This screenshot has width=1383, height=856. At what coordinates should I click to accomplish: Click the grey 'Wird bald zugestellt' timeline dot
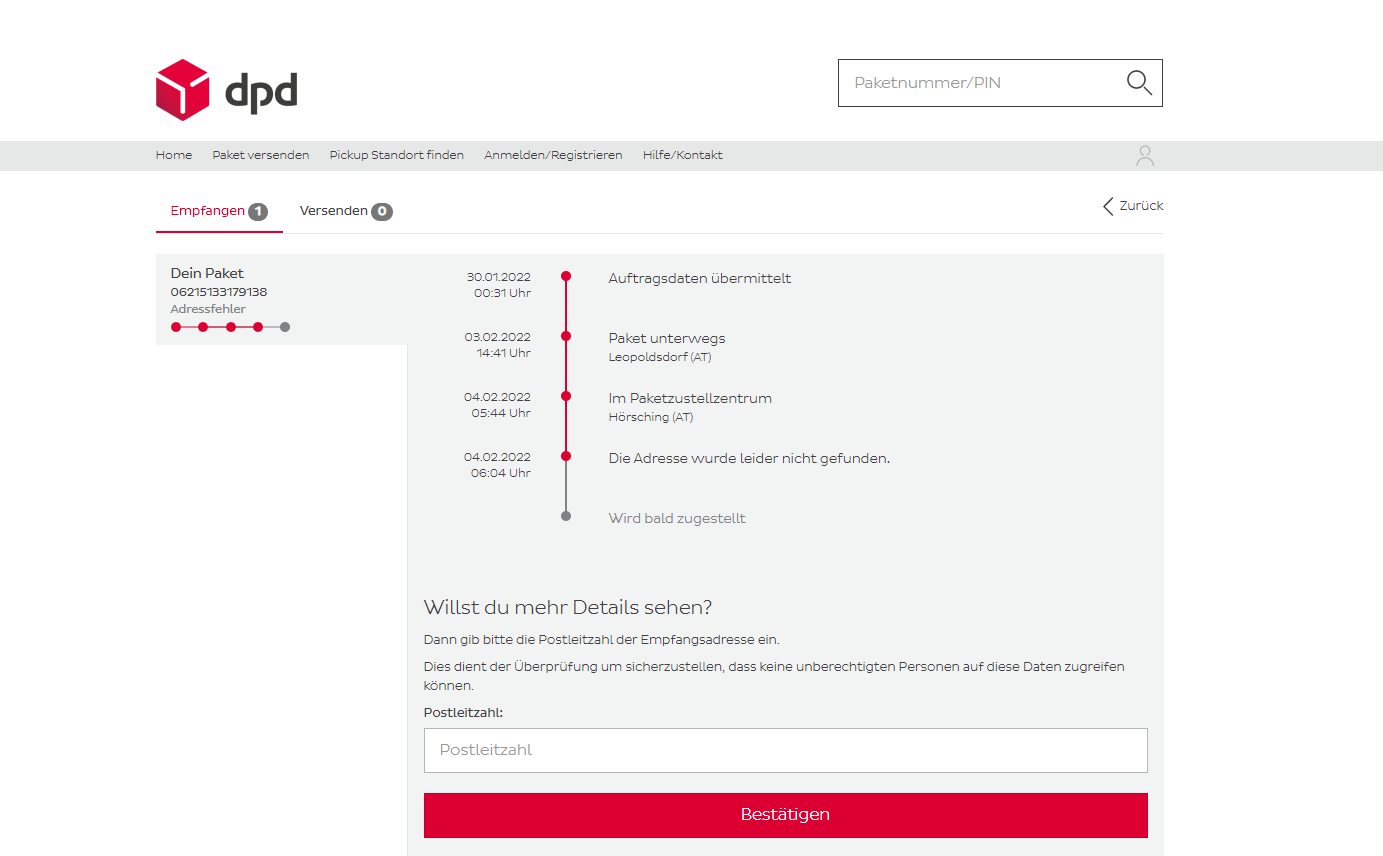[x=566, y=516]
